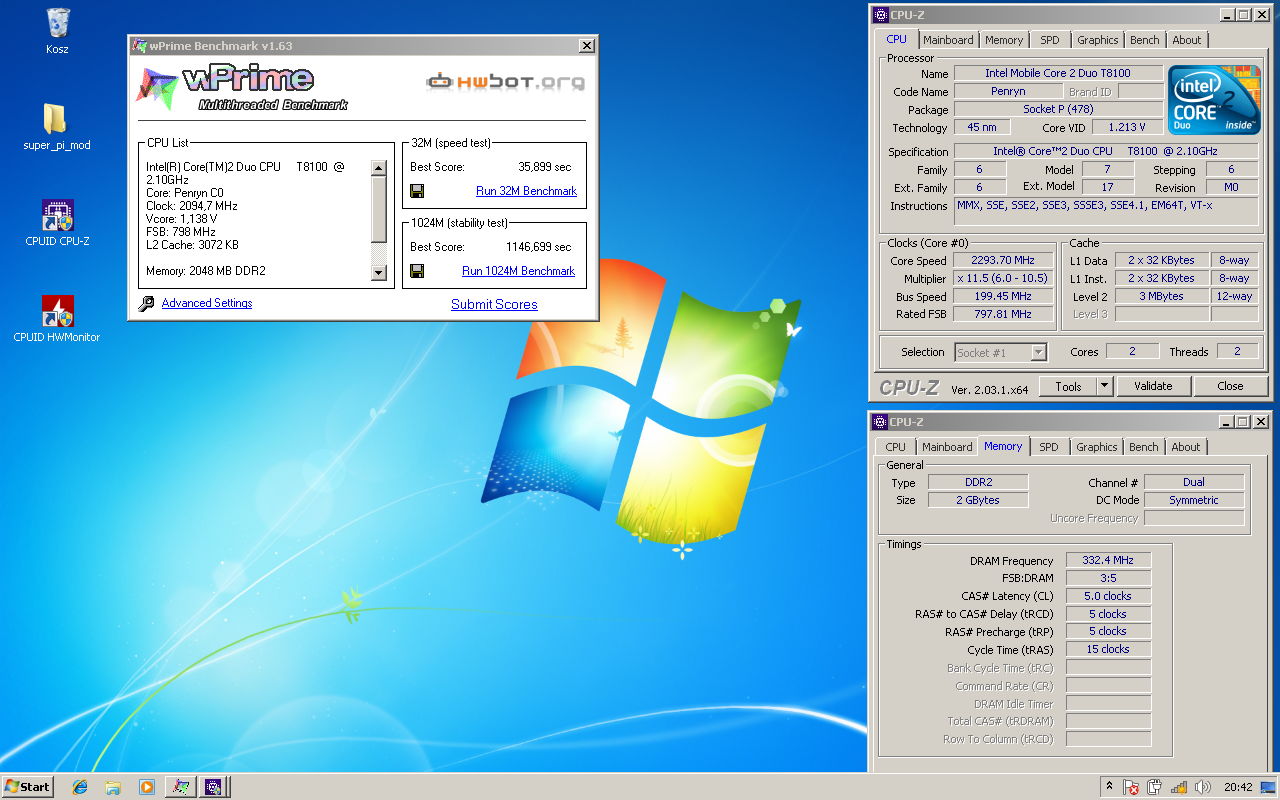
Task: Switch to Mainboard tab in lower CPU-Z
Action: (947, 447)
